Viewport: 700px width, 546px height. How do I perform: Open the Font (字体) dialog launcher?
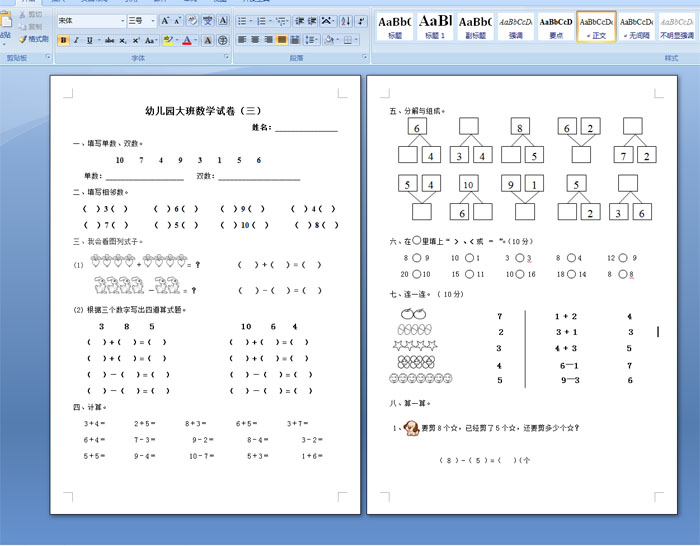(227, 57)
